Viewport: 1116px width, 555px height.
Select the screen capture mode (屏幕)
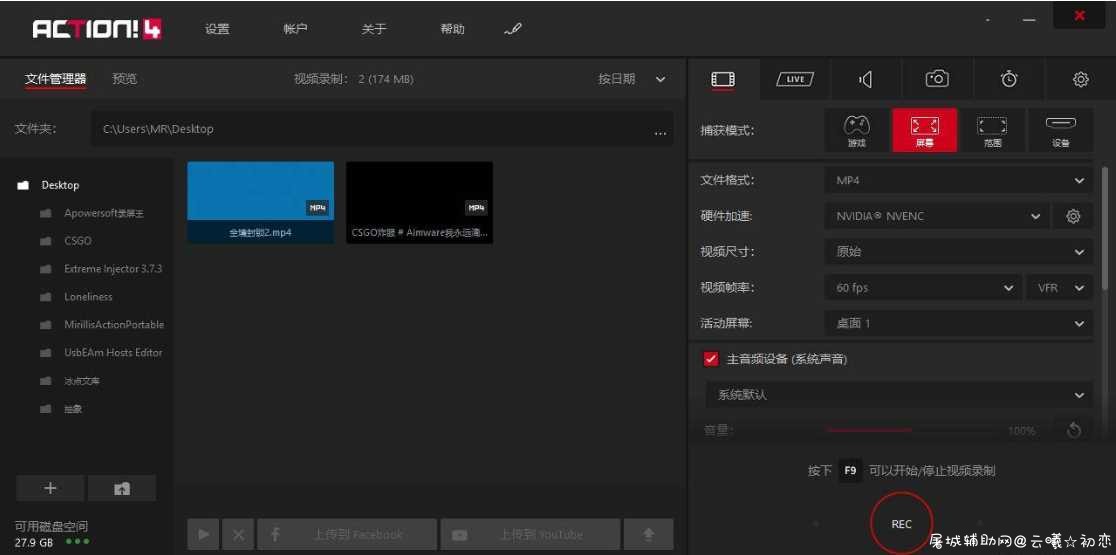pos(925,130)
